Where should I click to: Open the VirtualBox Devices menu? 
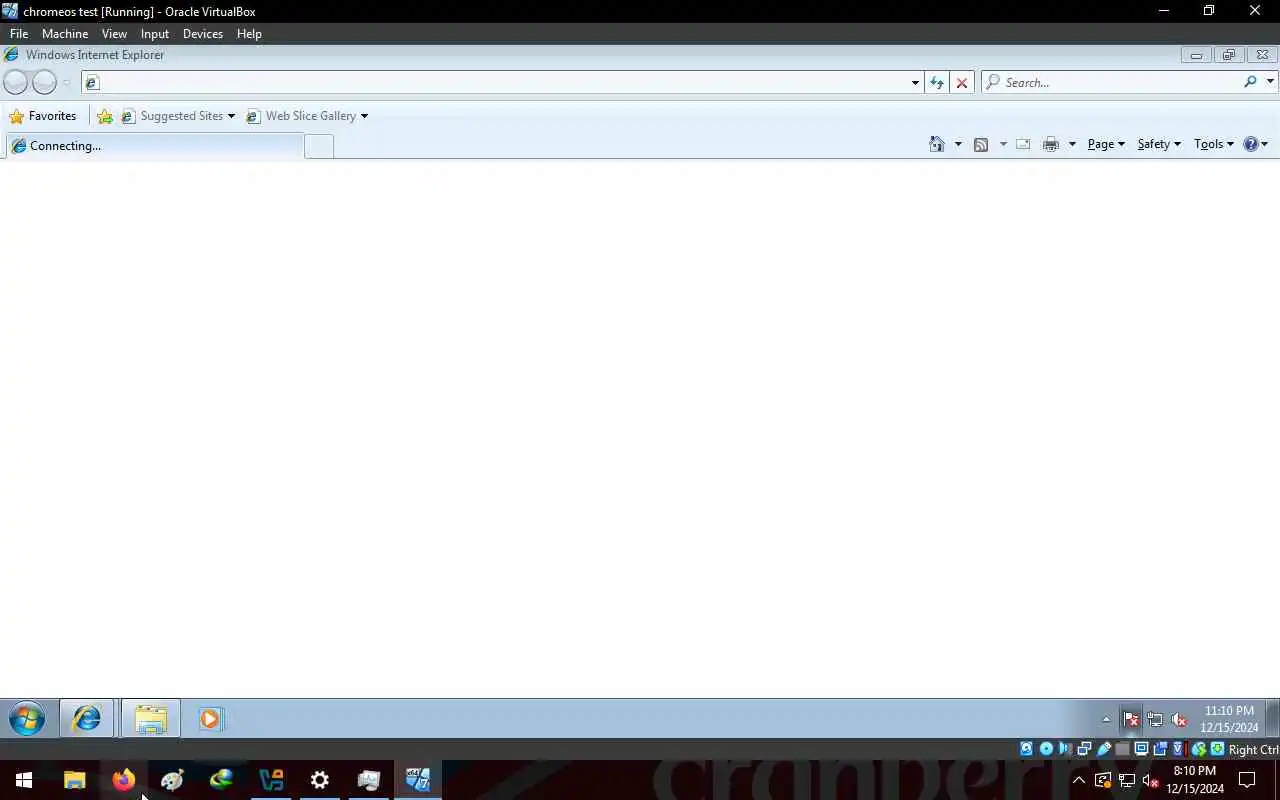pyautogui.click(x=203, y=34)
